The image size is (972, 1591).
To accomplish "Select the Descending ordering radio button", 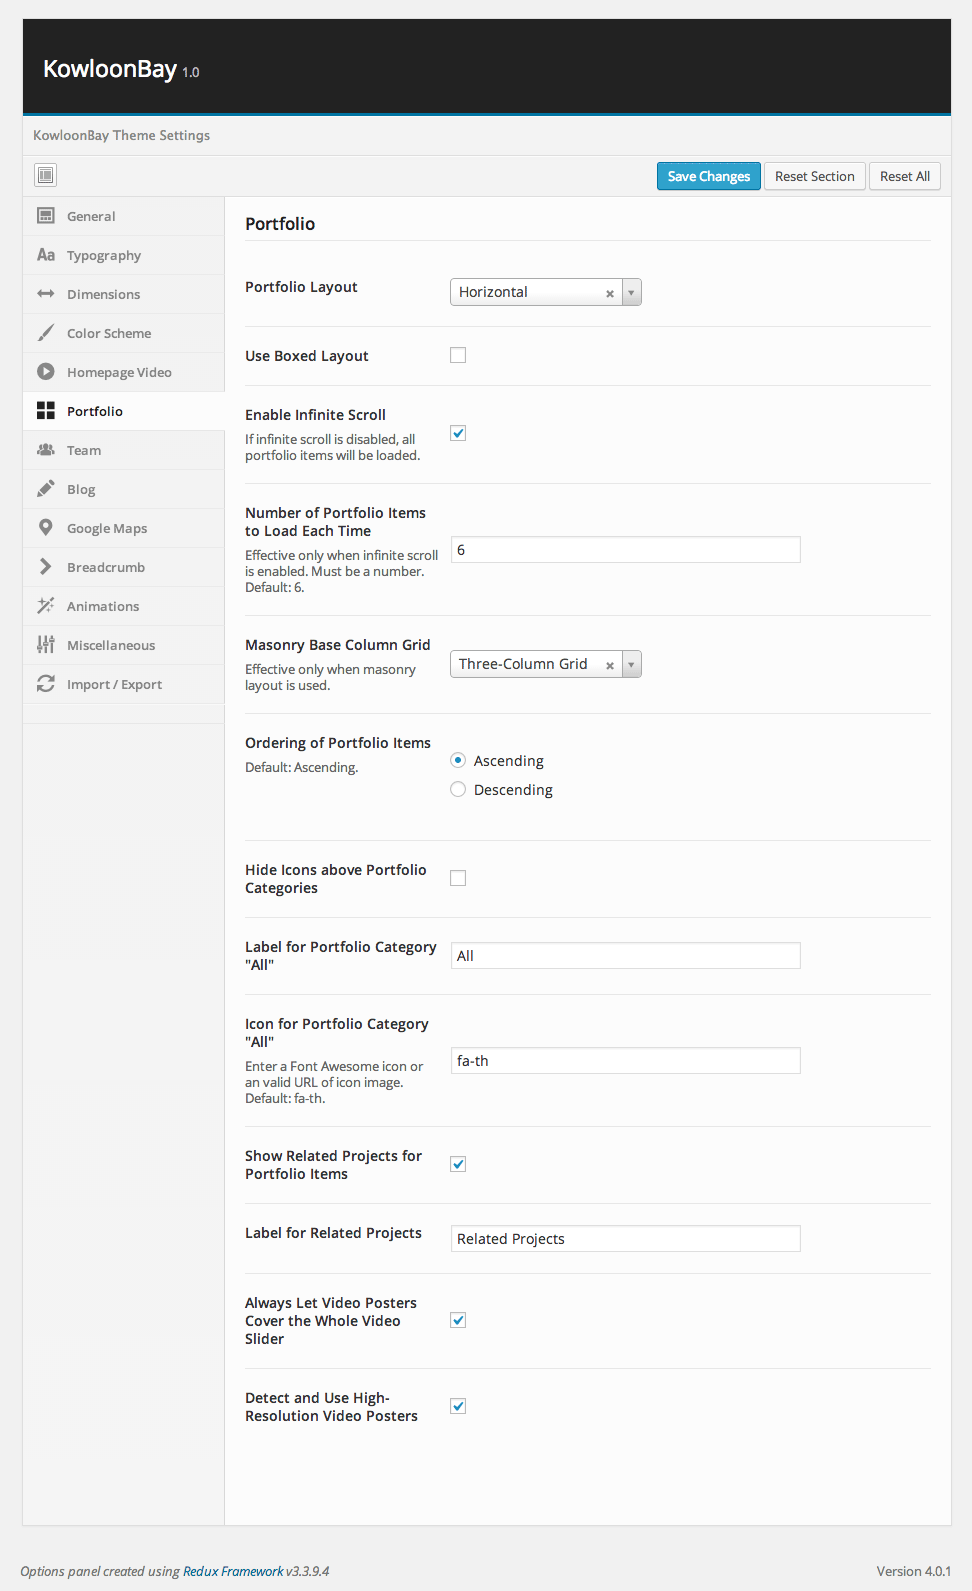I will click(458, 790).
